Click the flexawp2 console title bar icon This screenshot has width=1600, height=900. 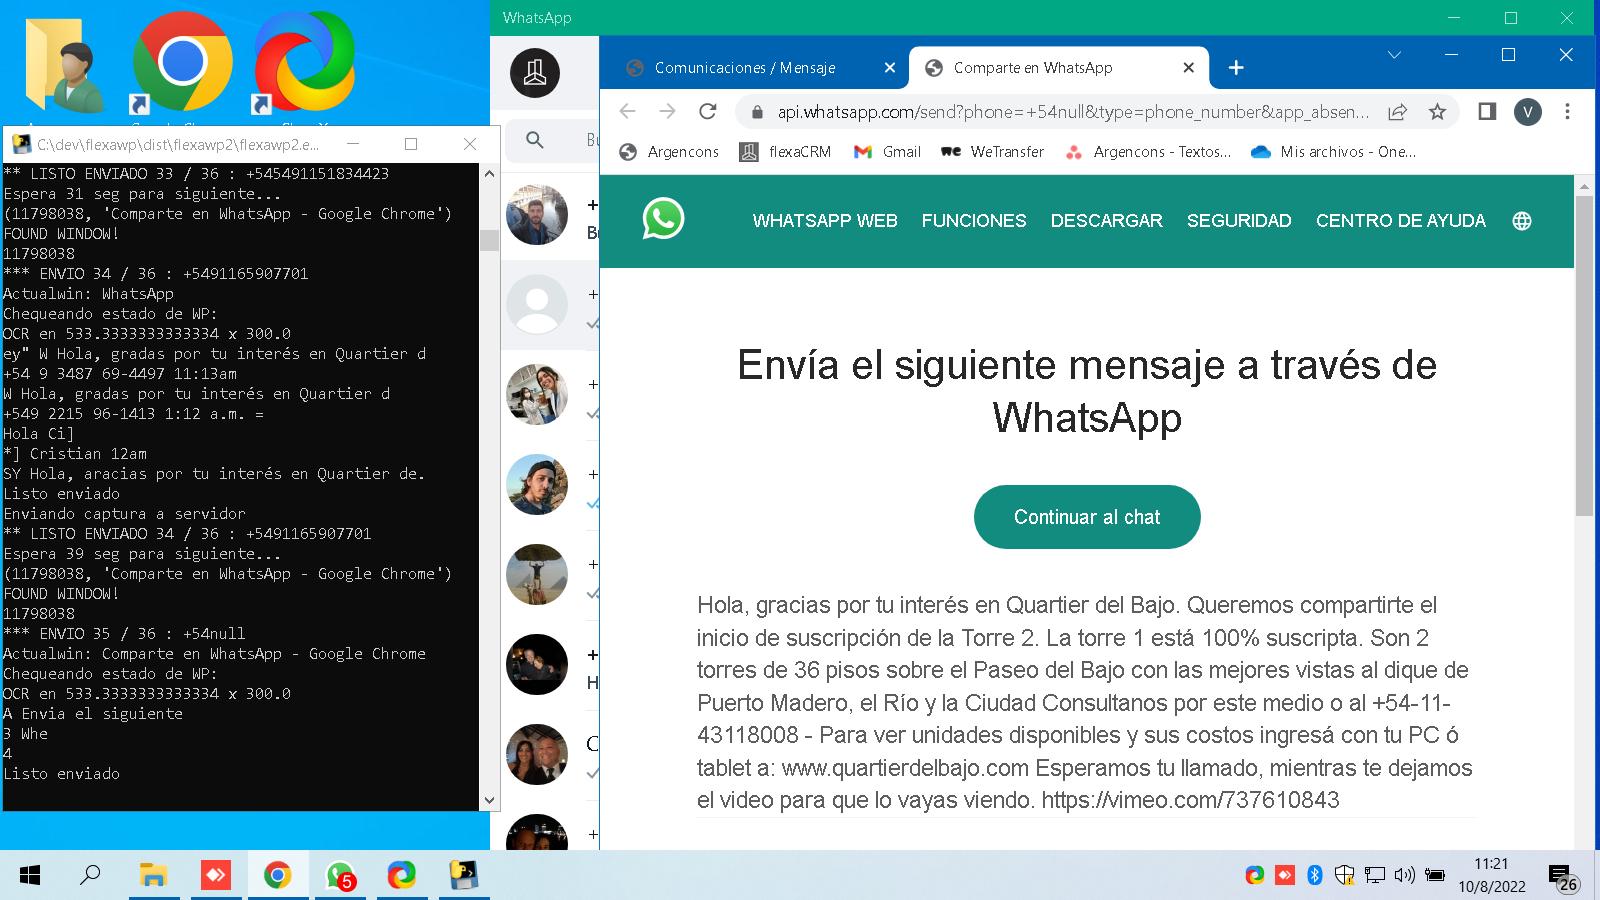tap(21, 144)
